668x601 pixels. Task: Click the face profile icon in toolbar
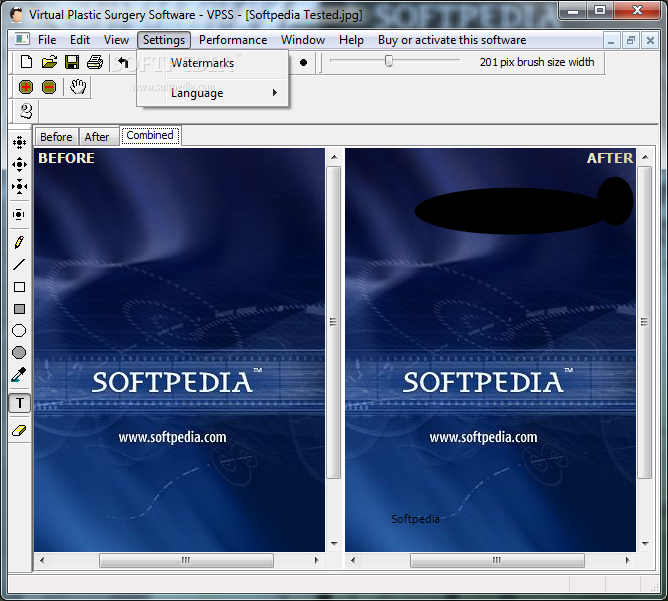26,111
